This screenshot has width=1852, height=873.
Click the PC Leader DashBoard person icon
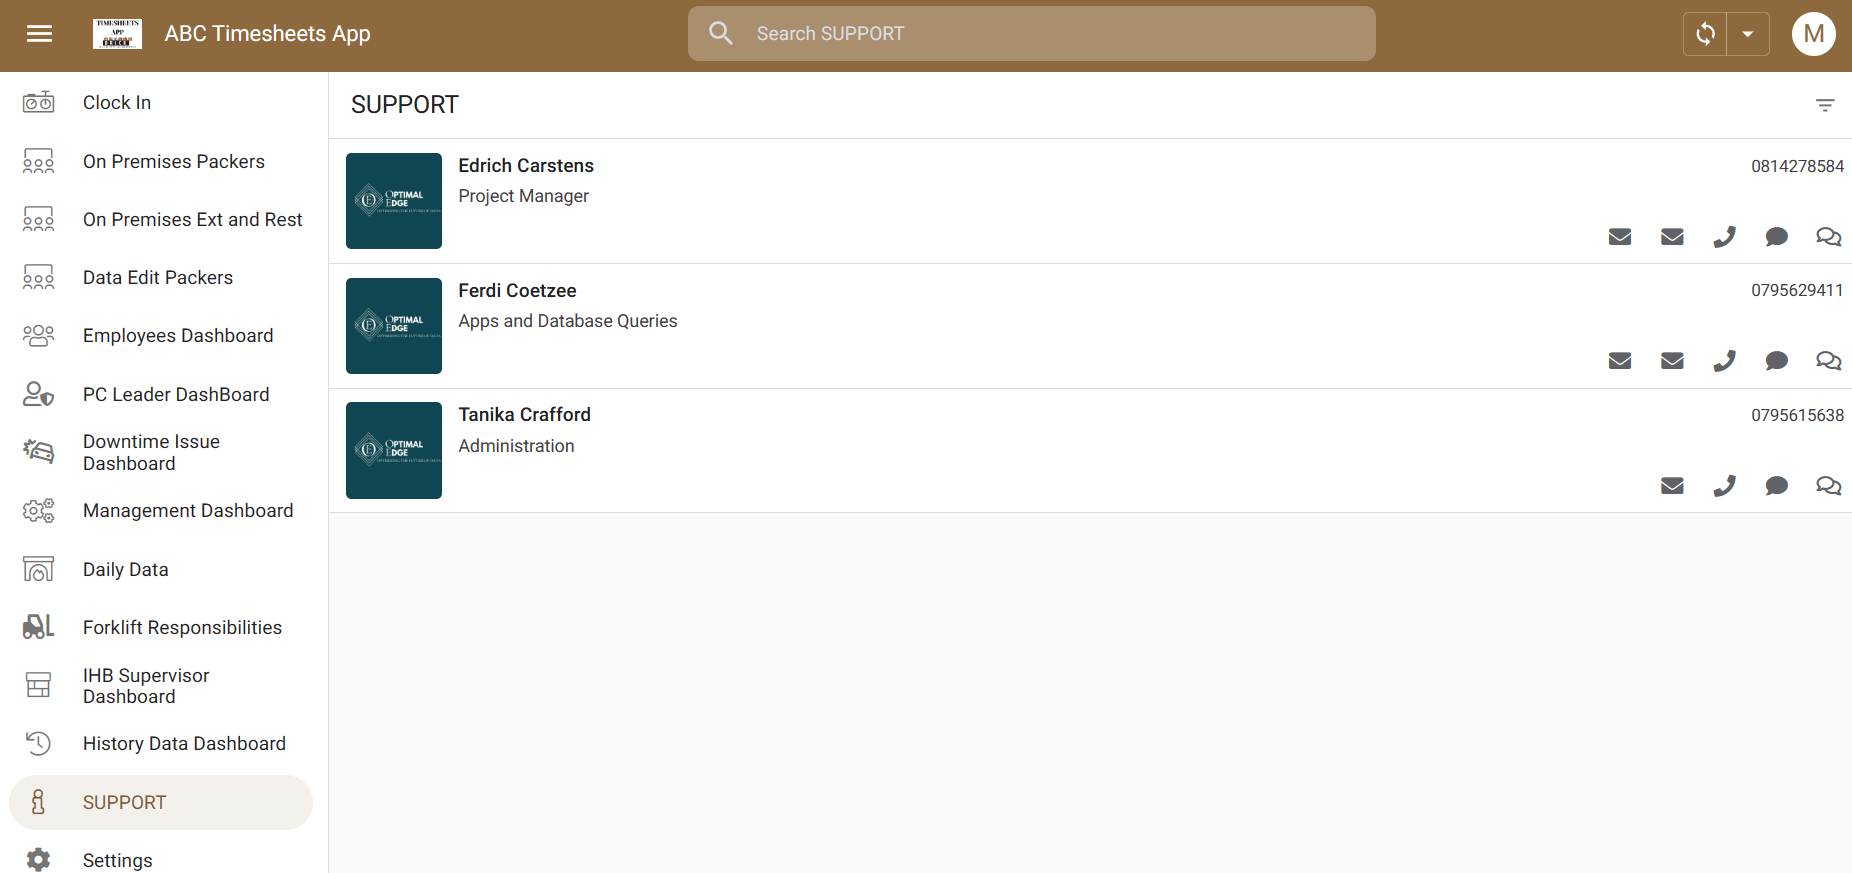[x=39, y=394]
